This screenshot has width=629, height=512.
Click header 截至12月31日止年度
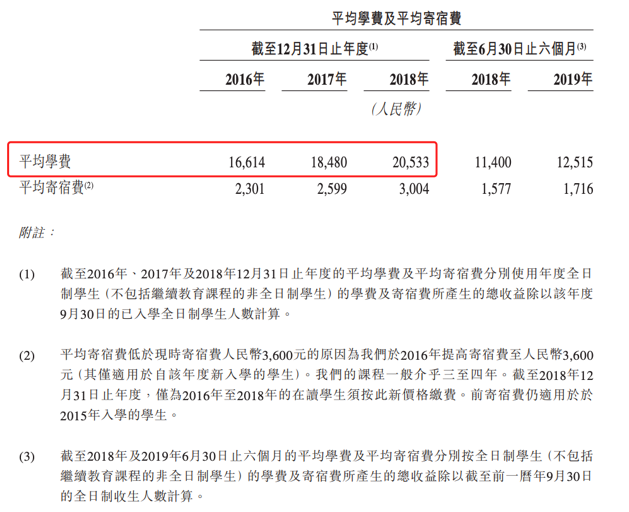tap(314, 49)
